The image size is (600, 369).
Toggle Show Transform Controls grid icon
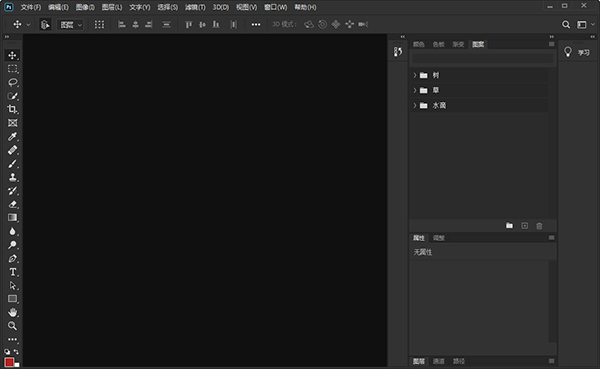coord(99,24)
